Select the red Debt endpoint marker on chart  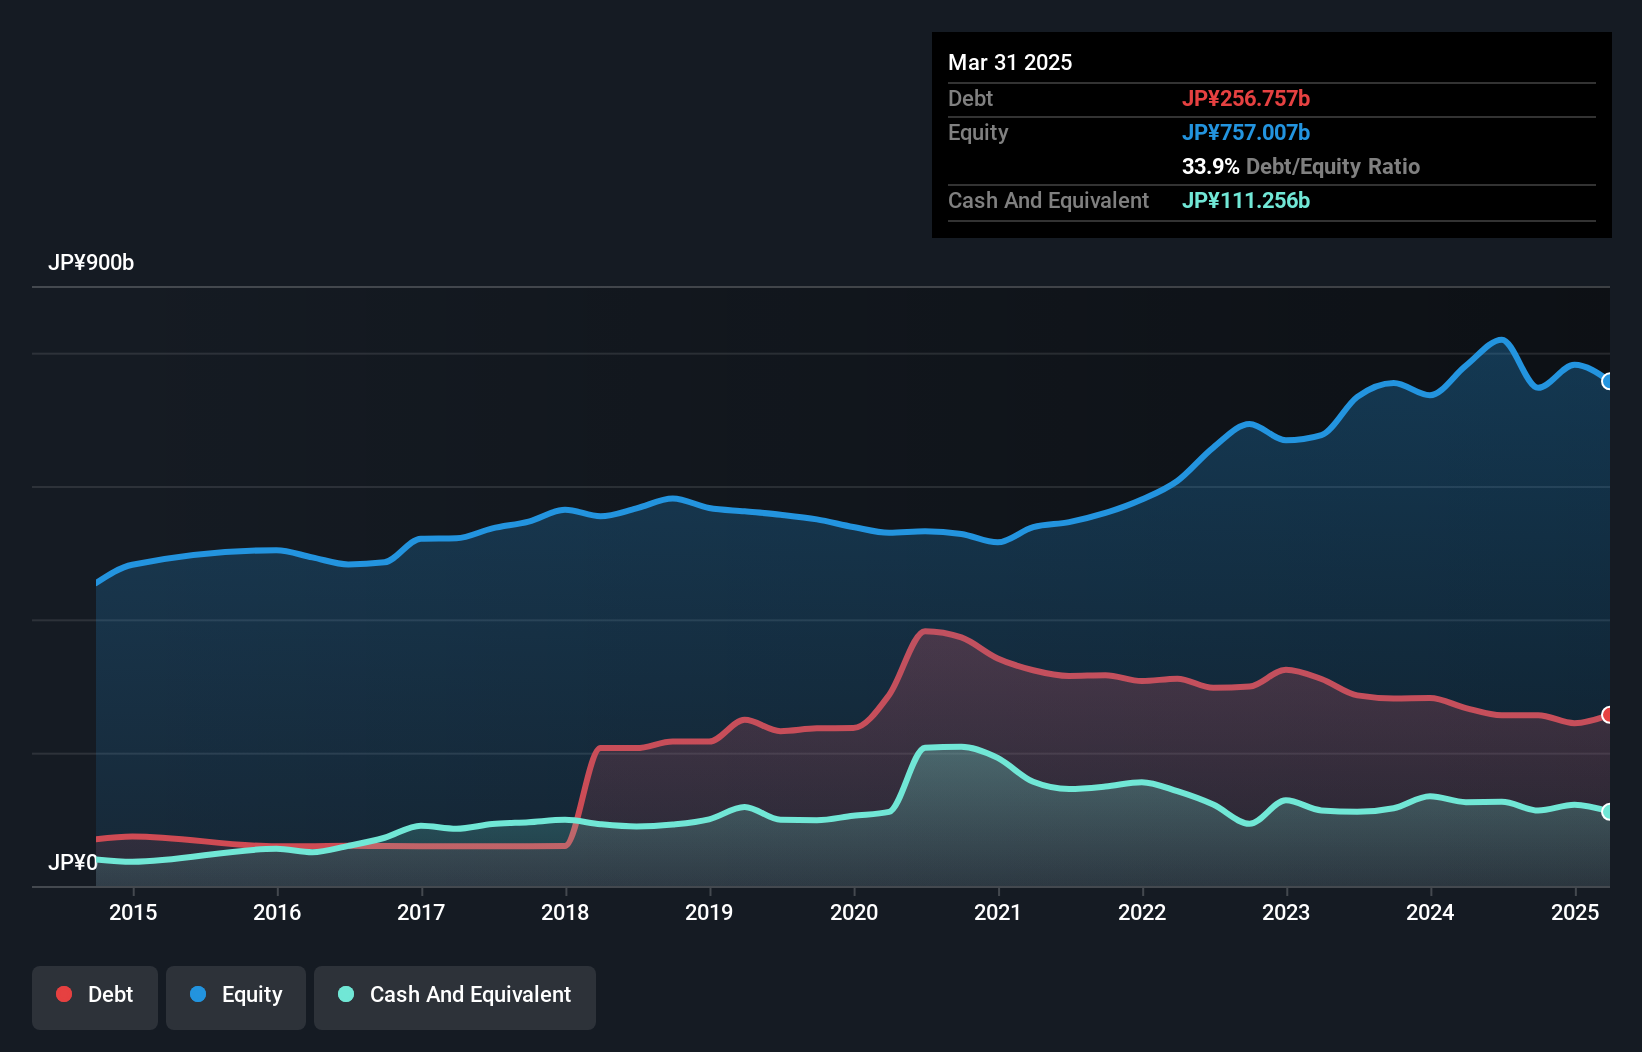pos(1607,715)
